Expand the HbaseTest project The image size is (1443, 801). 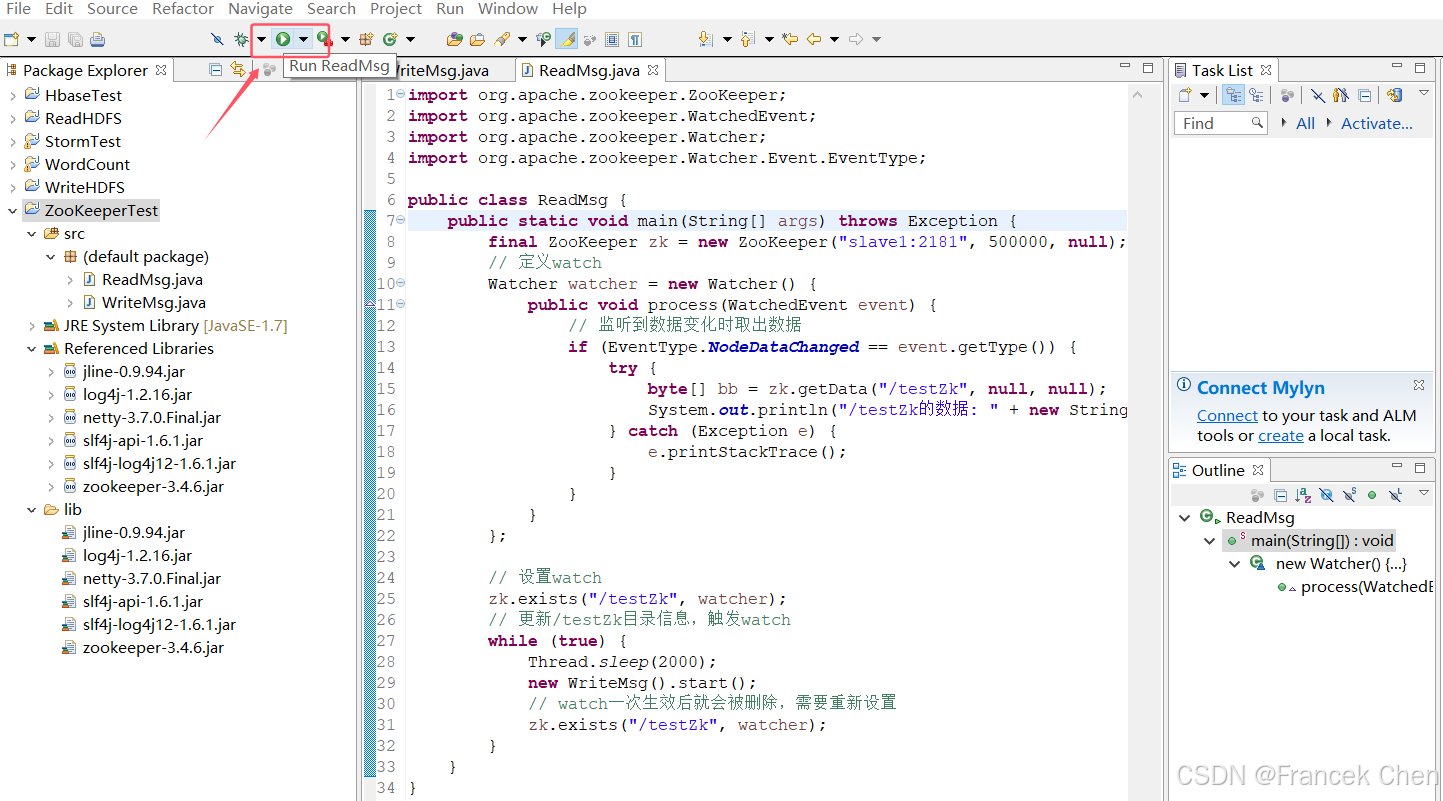click(12, 96)
